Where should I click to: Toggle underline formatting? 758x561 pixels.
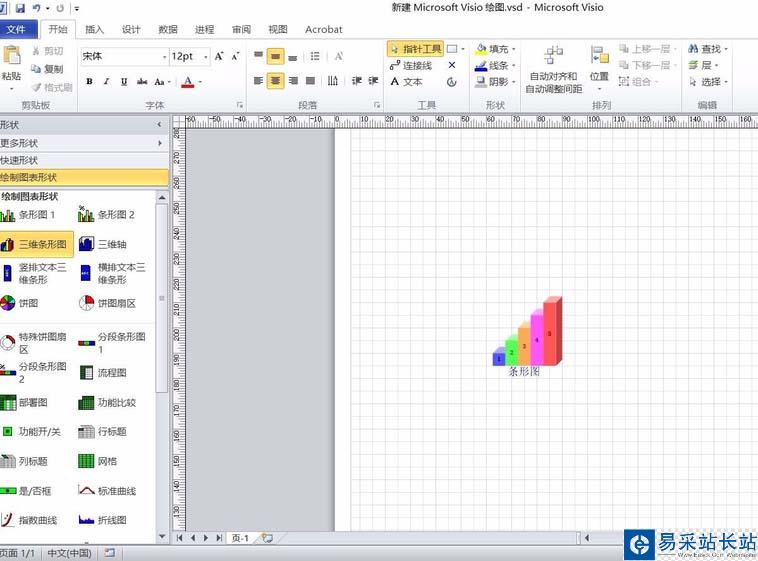pyautogui.click(x=124, y=81)
